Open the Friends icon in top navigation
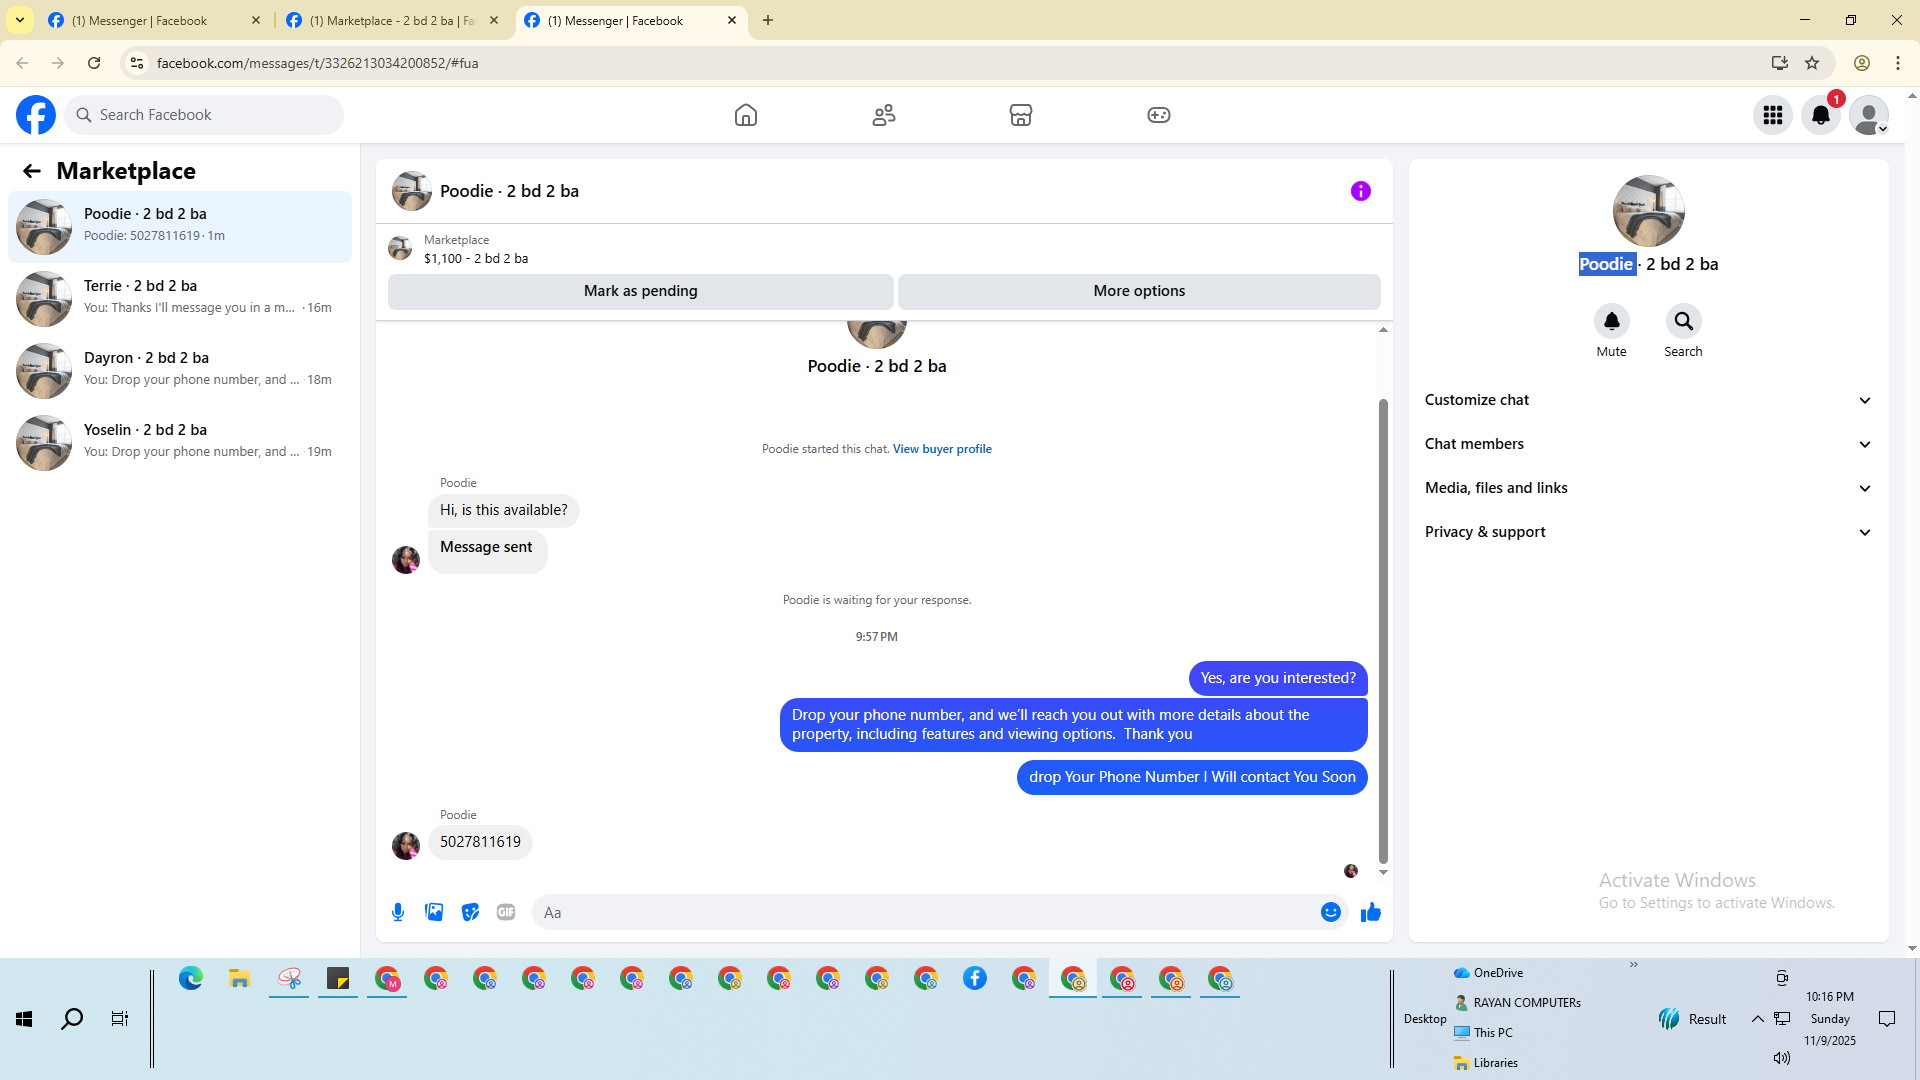The image size is (1920, 1080). click(x=884, y=115)
